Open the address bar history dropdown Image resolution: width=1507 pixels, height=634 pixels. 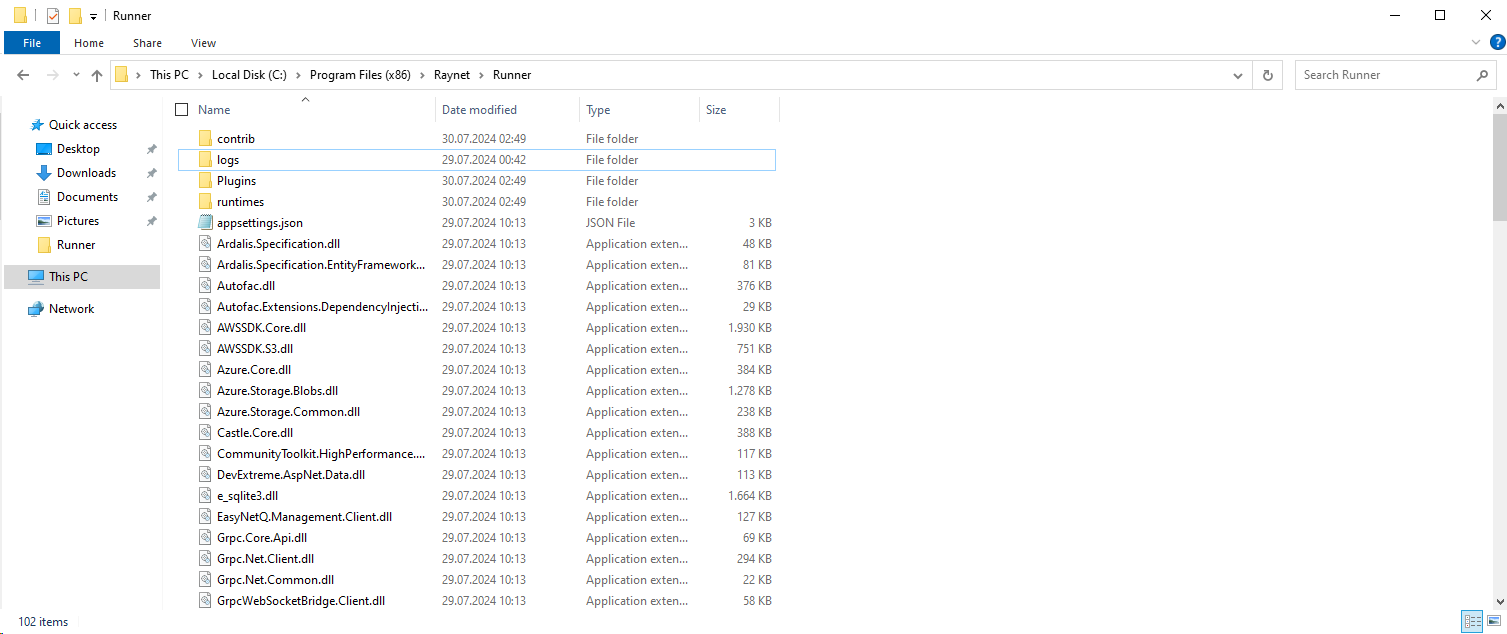tap(1239, 75)
